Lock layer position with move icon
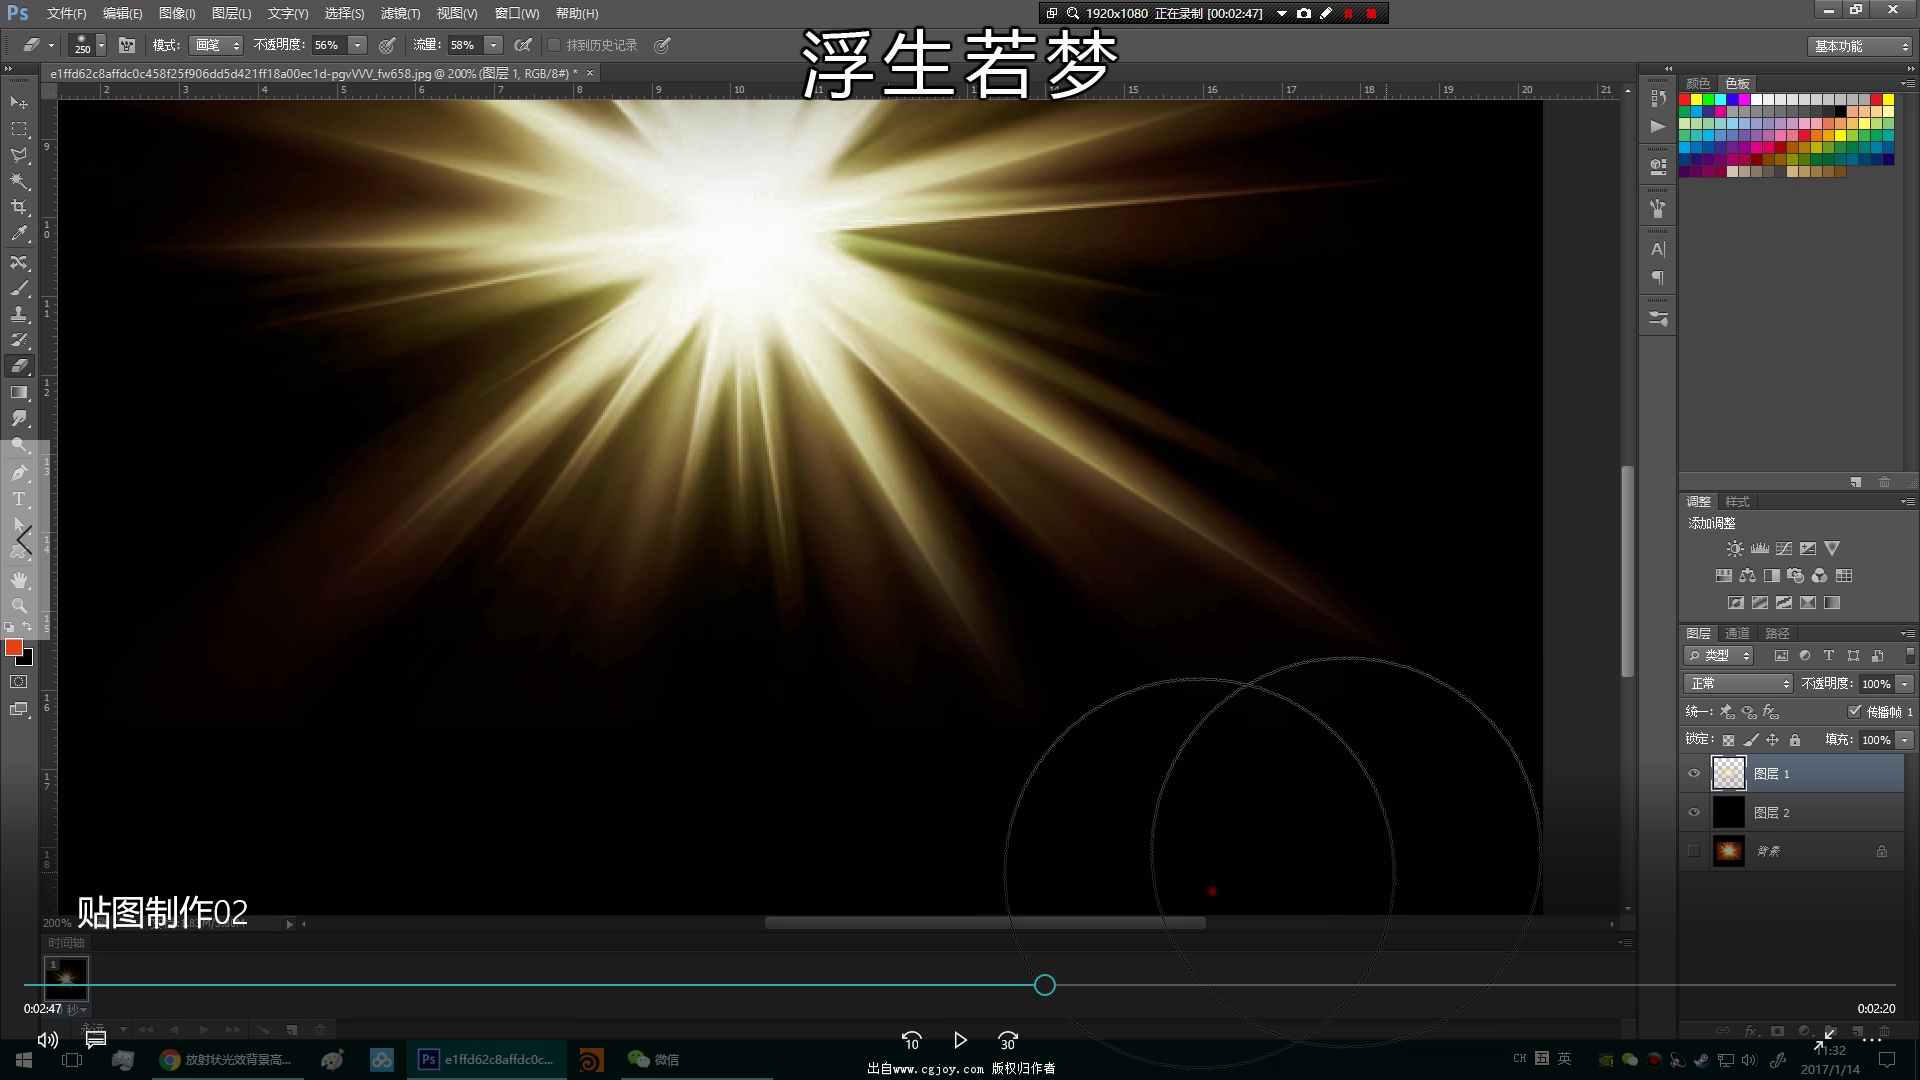The image size is (1920, 1080). point(1772,740)
